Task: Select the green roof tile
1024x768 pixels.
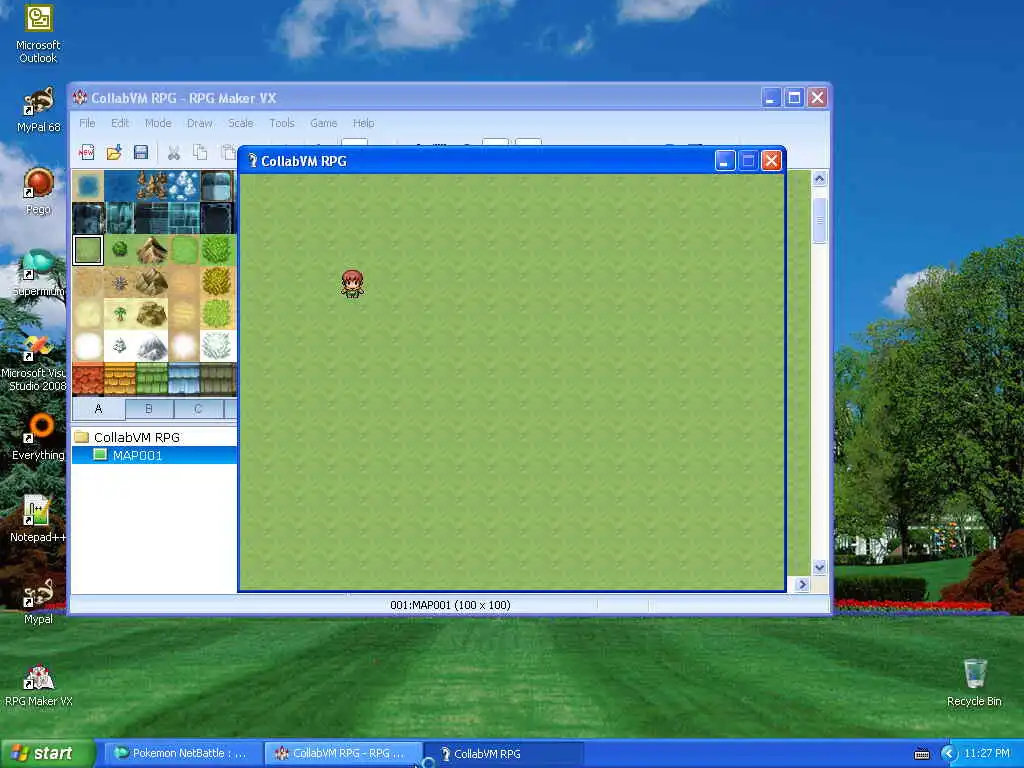Action: click(152, 379)
